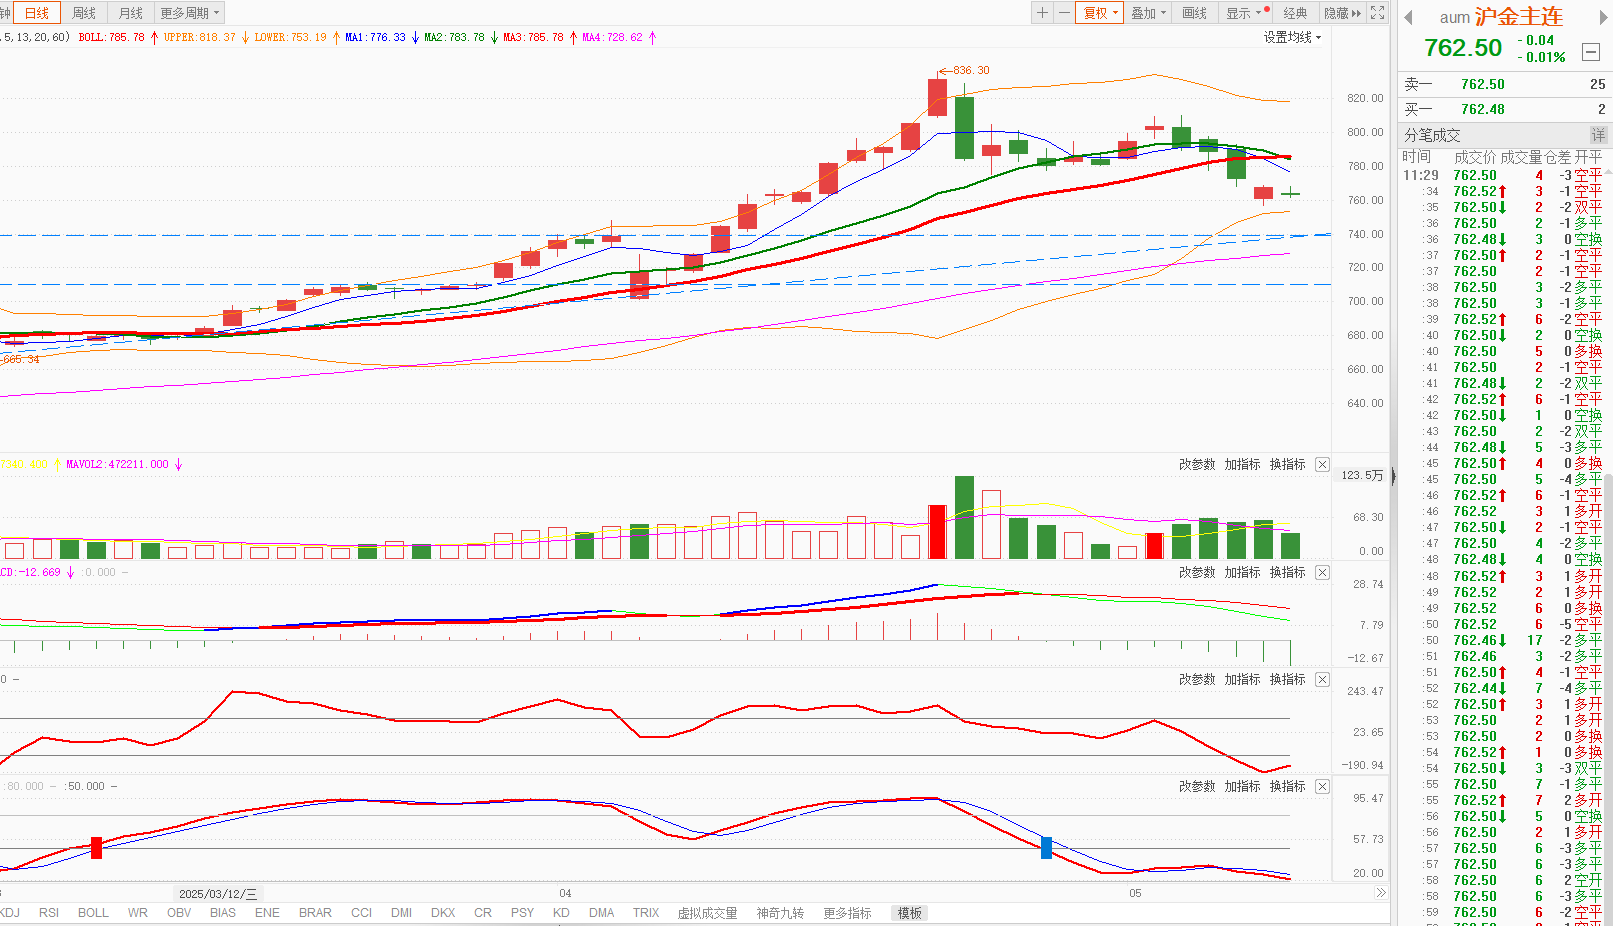Click 加指标 in third indicator panel
This screenshot has height=926, width=1613.
click(x=1242, y=679)
